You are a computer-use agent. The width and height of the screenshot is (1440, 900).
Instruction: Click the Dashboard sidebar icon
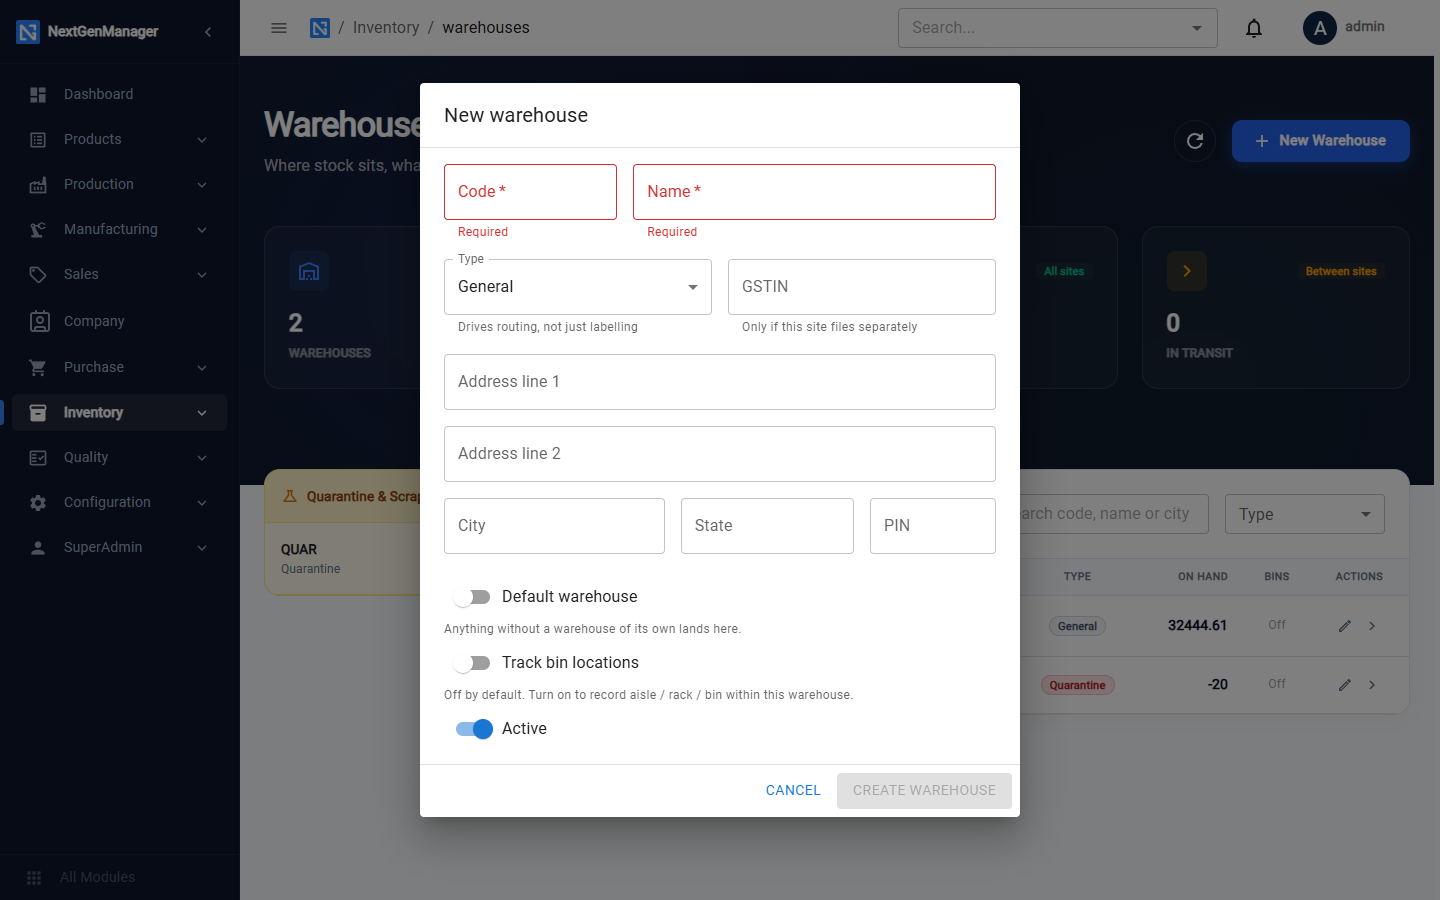[38, 94]
